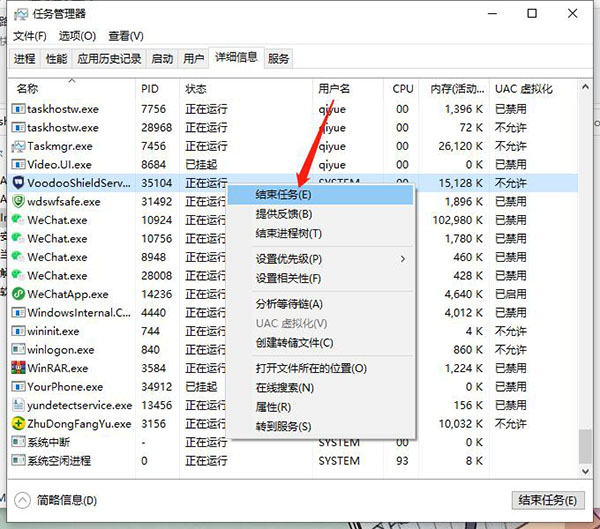The height and width of the screenshot is (529, 600).
Task: Click the 系统中断 process icon
Action: [18, 442]
